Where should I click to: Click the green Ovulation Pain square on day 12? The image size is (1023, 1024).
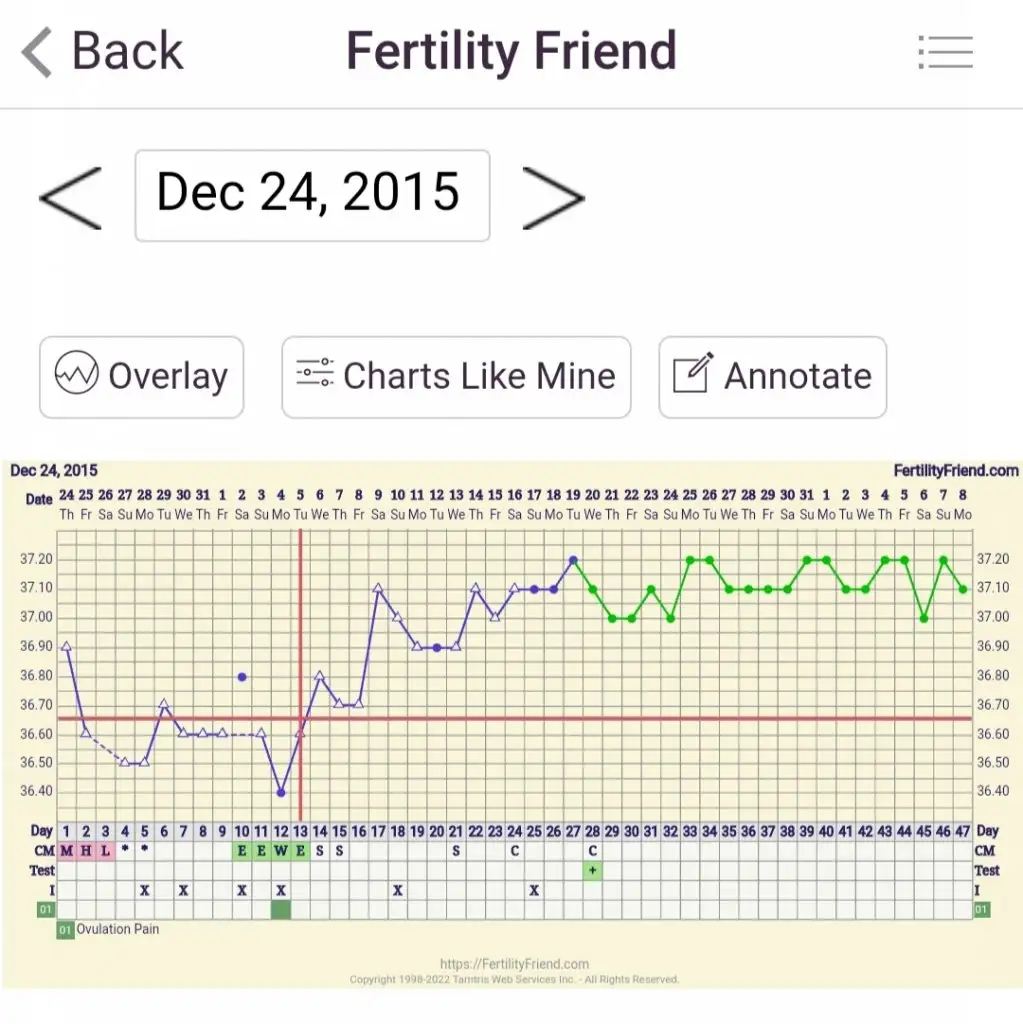(281, 910)
